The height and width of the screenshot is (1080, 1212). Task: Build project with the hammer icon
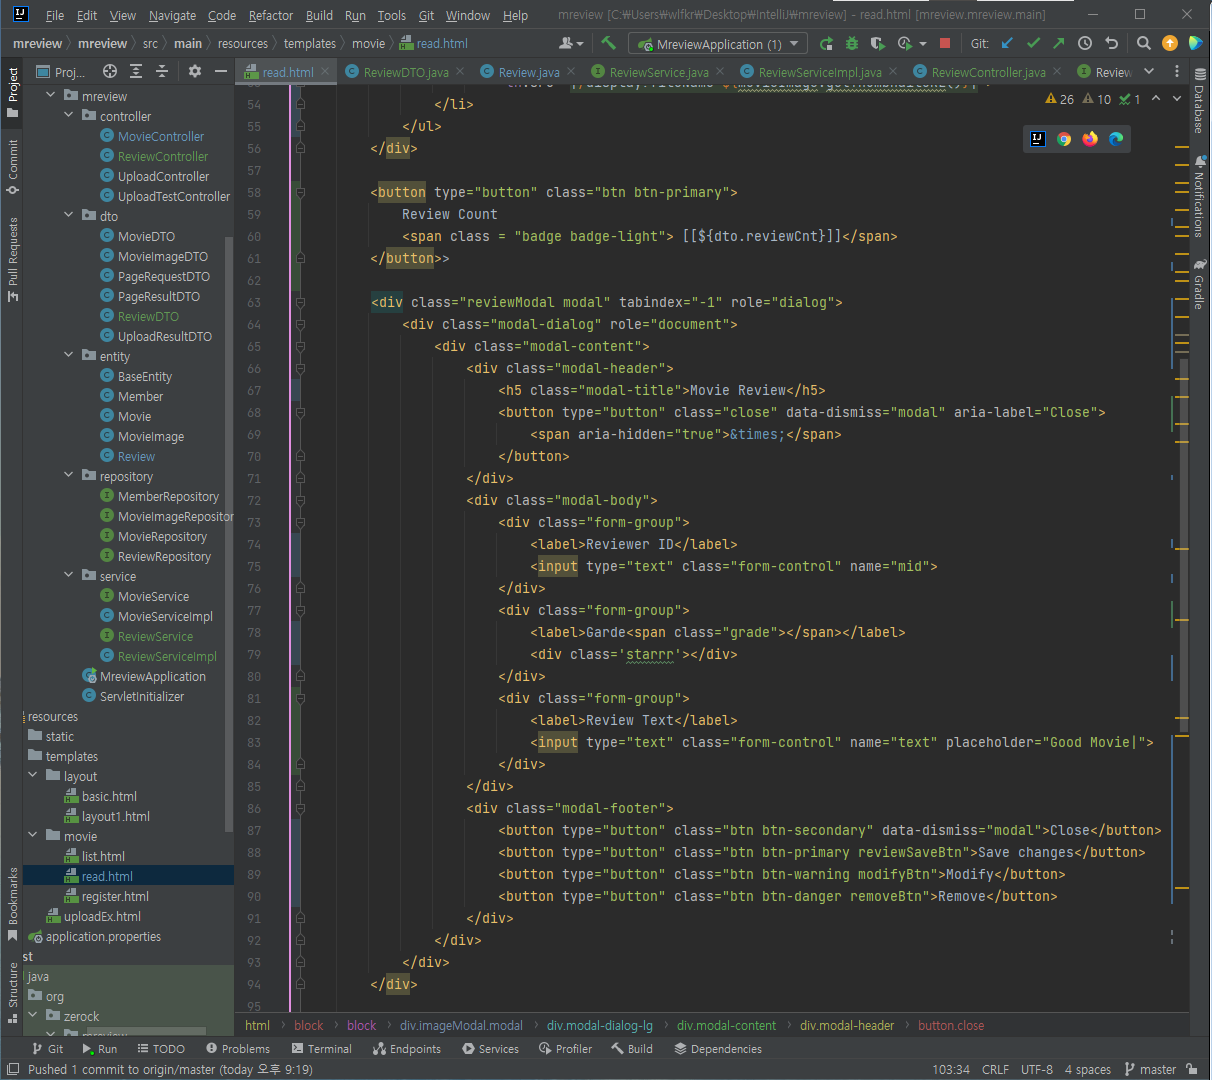[608, 43]
